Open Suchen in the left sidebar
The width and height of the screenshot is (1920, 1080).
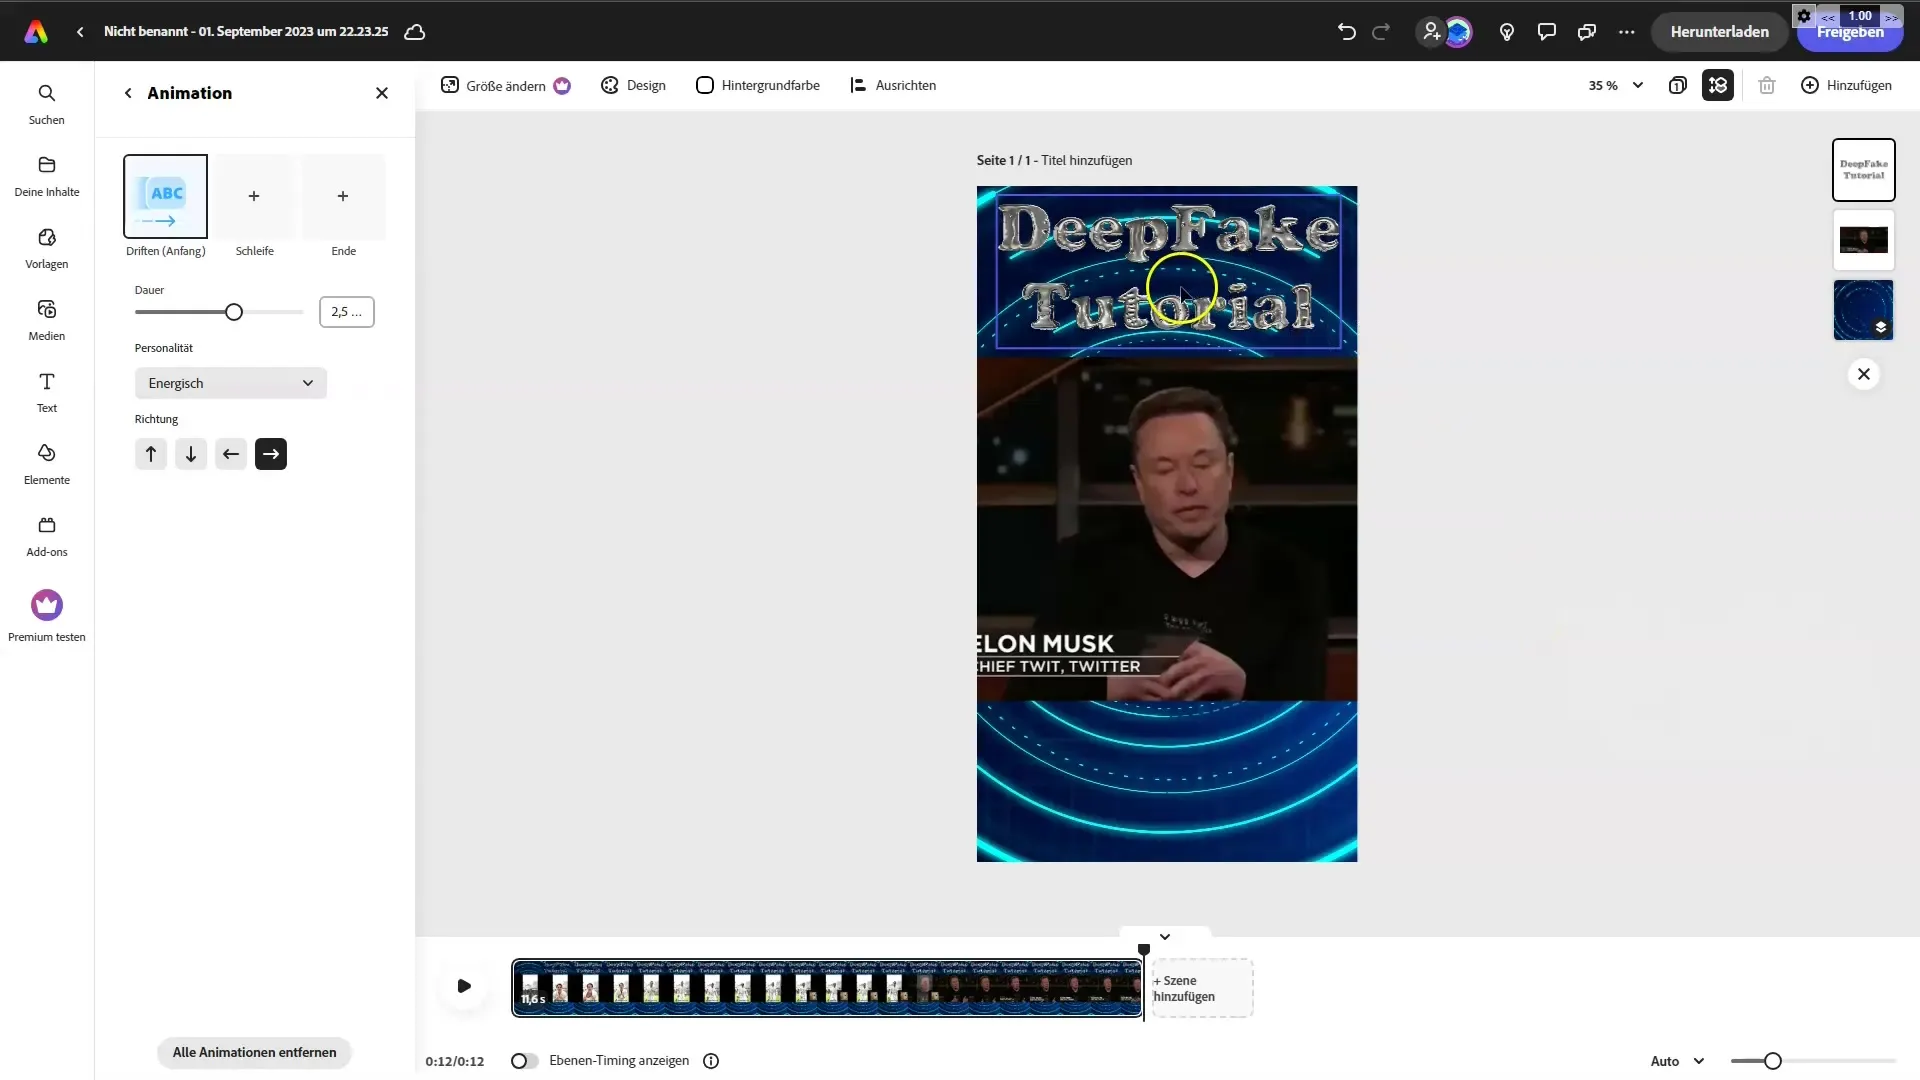click(x=47, y=104)
